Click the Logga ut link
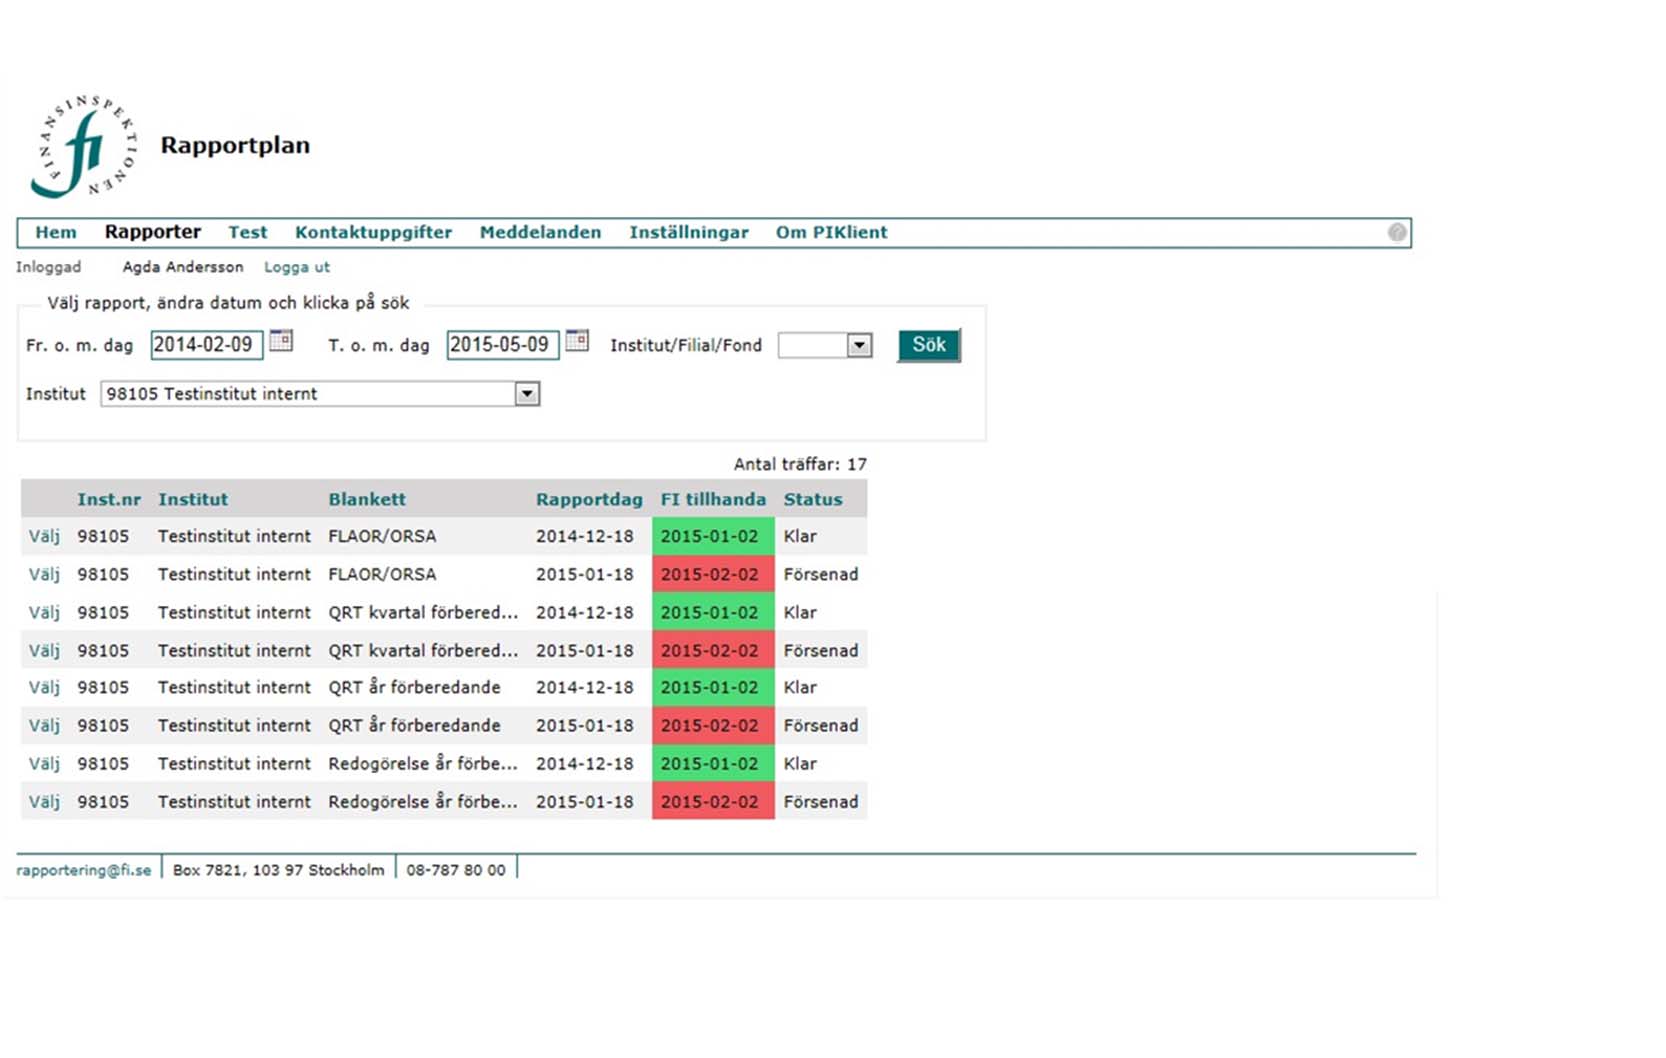The image size is (1666, 1058). tap(297, 267)
